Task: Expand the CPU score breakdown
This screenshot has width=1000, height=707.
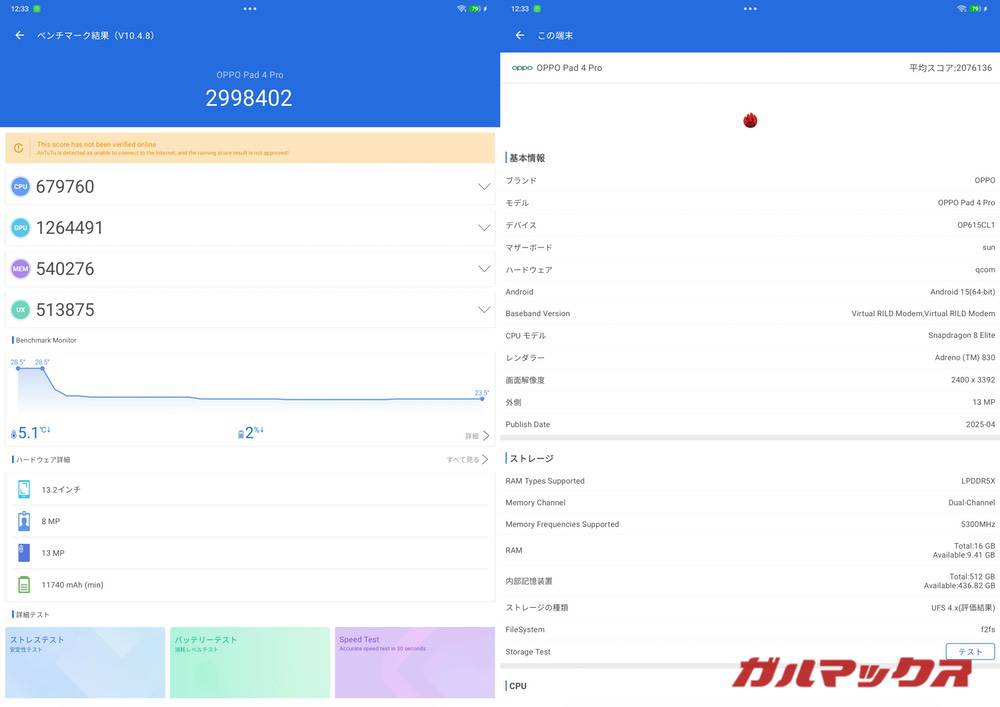Action: click(485, 186)
